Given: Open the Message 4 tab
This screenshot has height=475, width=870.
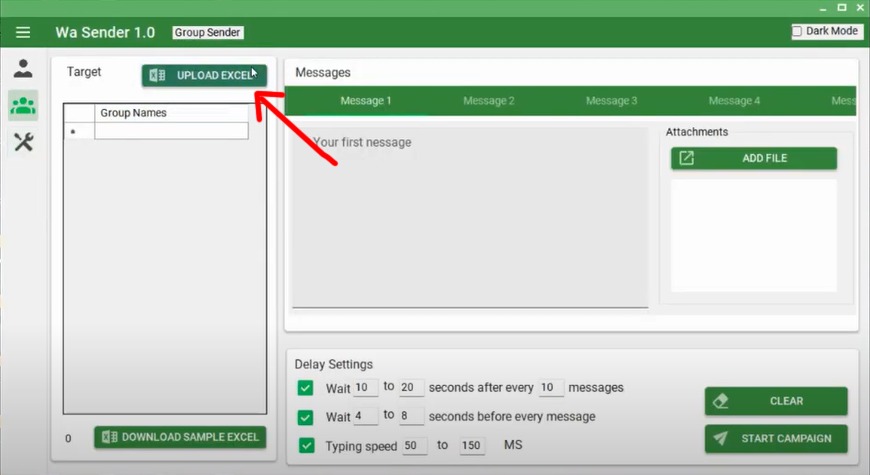Looking at the screenshot, I should tap(734, 101).
